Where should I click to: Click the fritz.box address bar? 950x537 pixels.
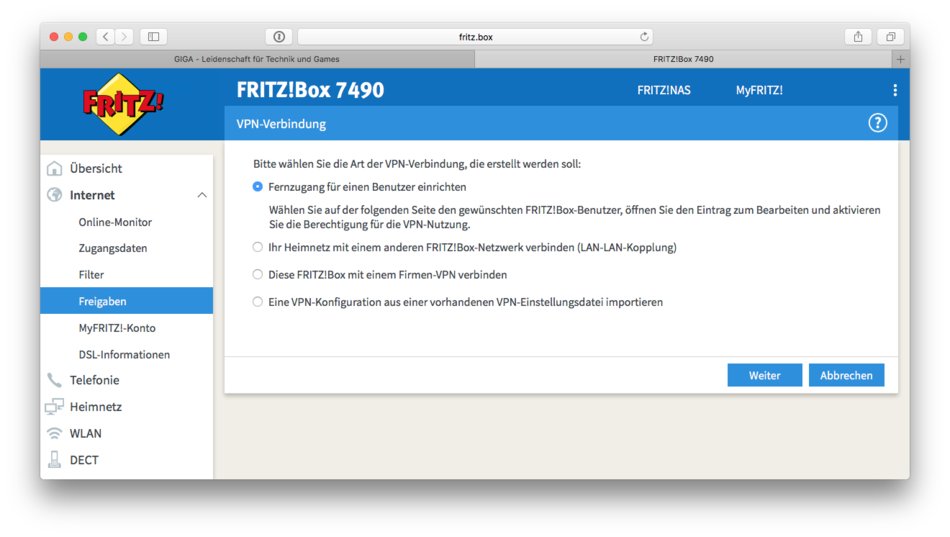(475, 37)
